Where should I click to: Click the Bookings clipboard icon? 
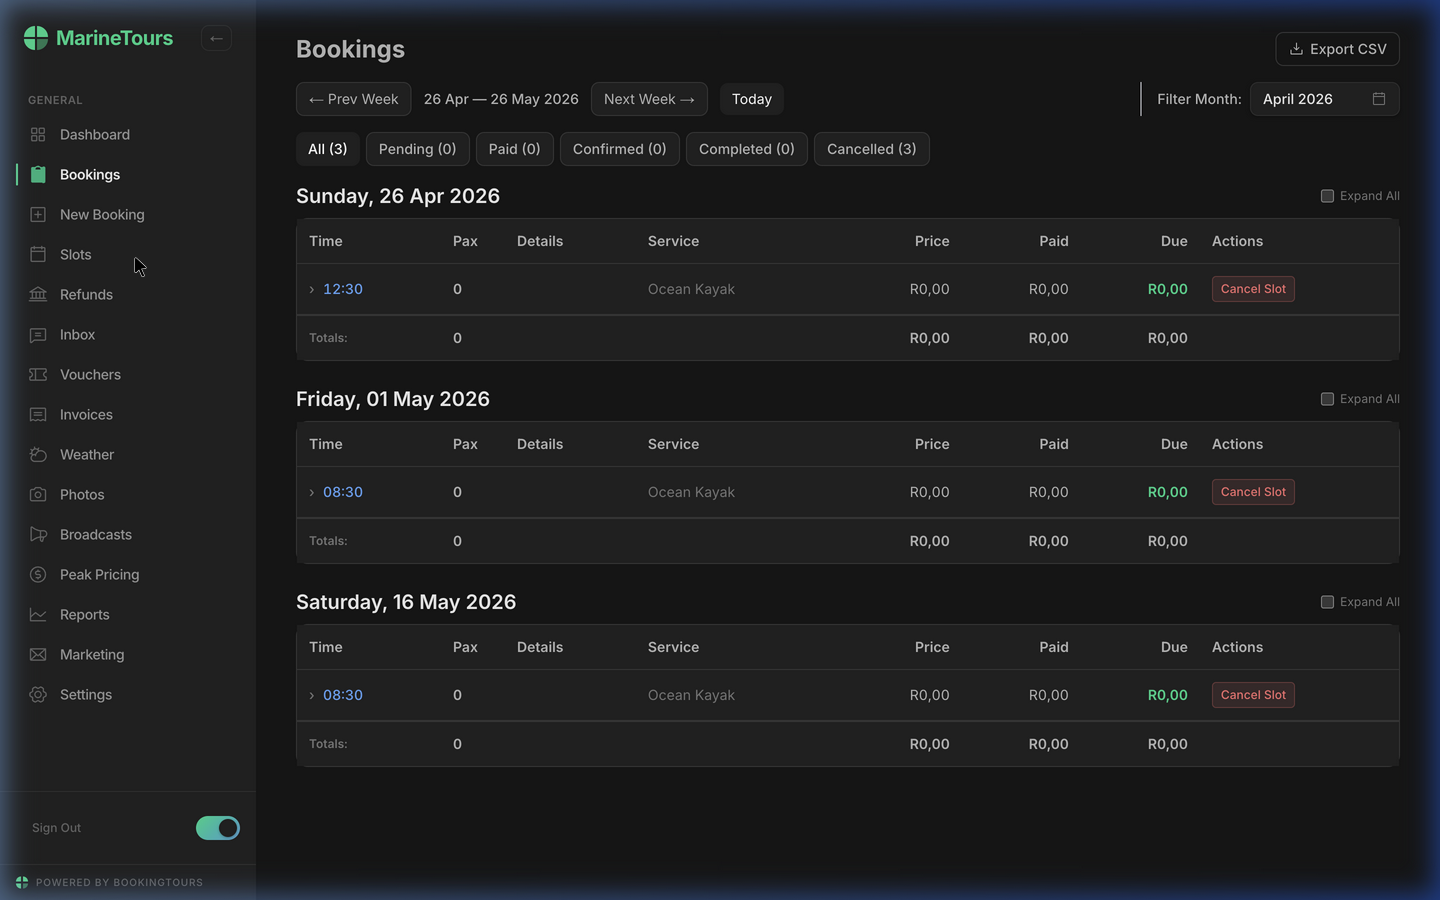point(38,175)
